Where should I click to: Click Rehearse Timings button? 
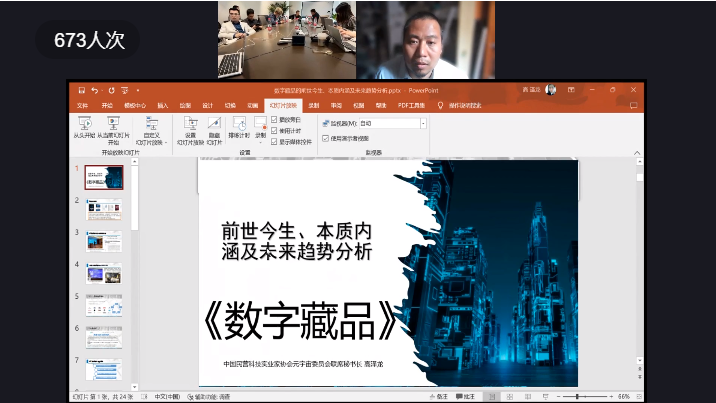[x=239, y=128]
